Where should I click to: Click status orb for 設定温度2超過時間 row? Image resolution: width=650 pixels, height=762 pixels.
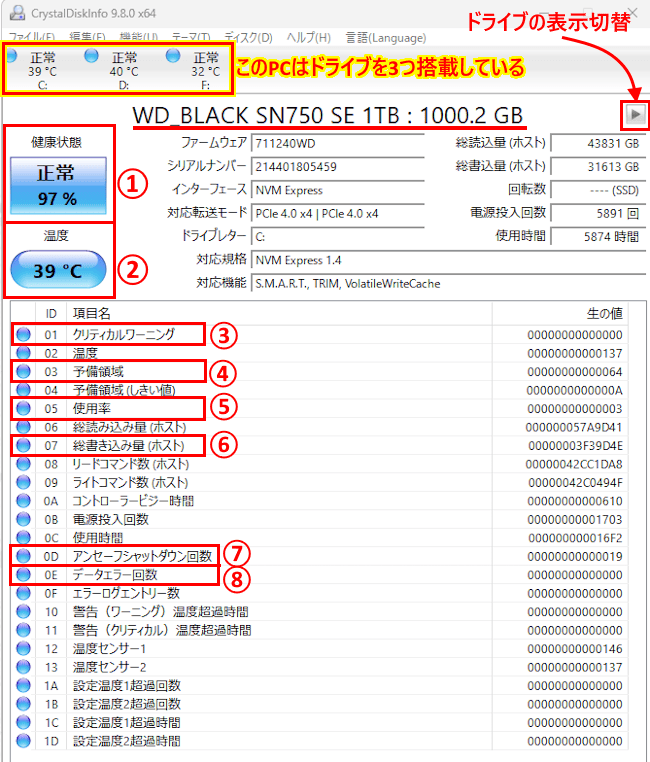(x=23, y=741)
